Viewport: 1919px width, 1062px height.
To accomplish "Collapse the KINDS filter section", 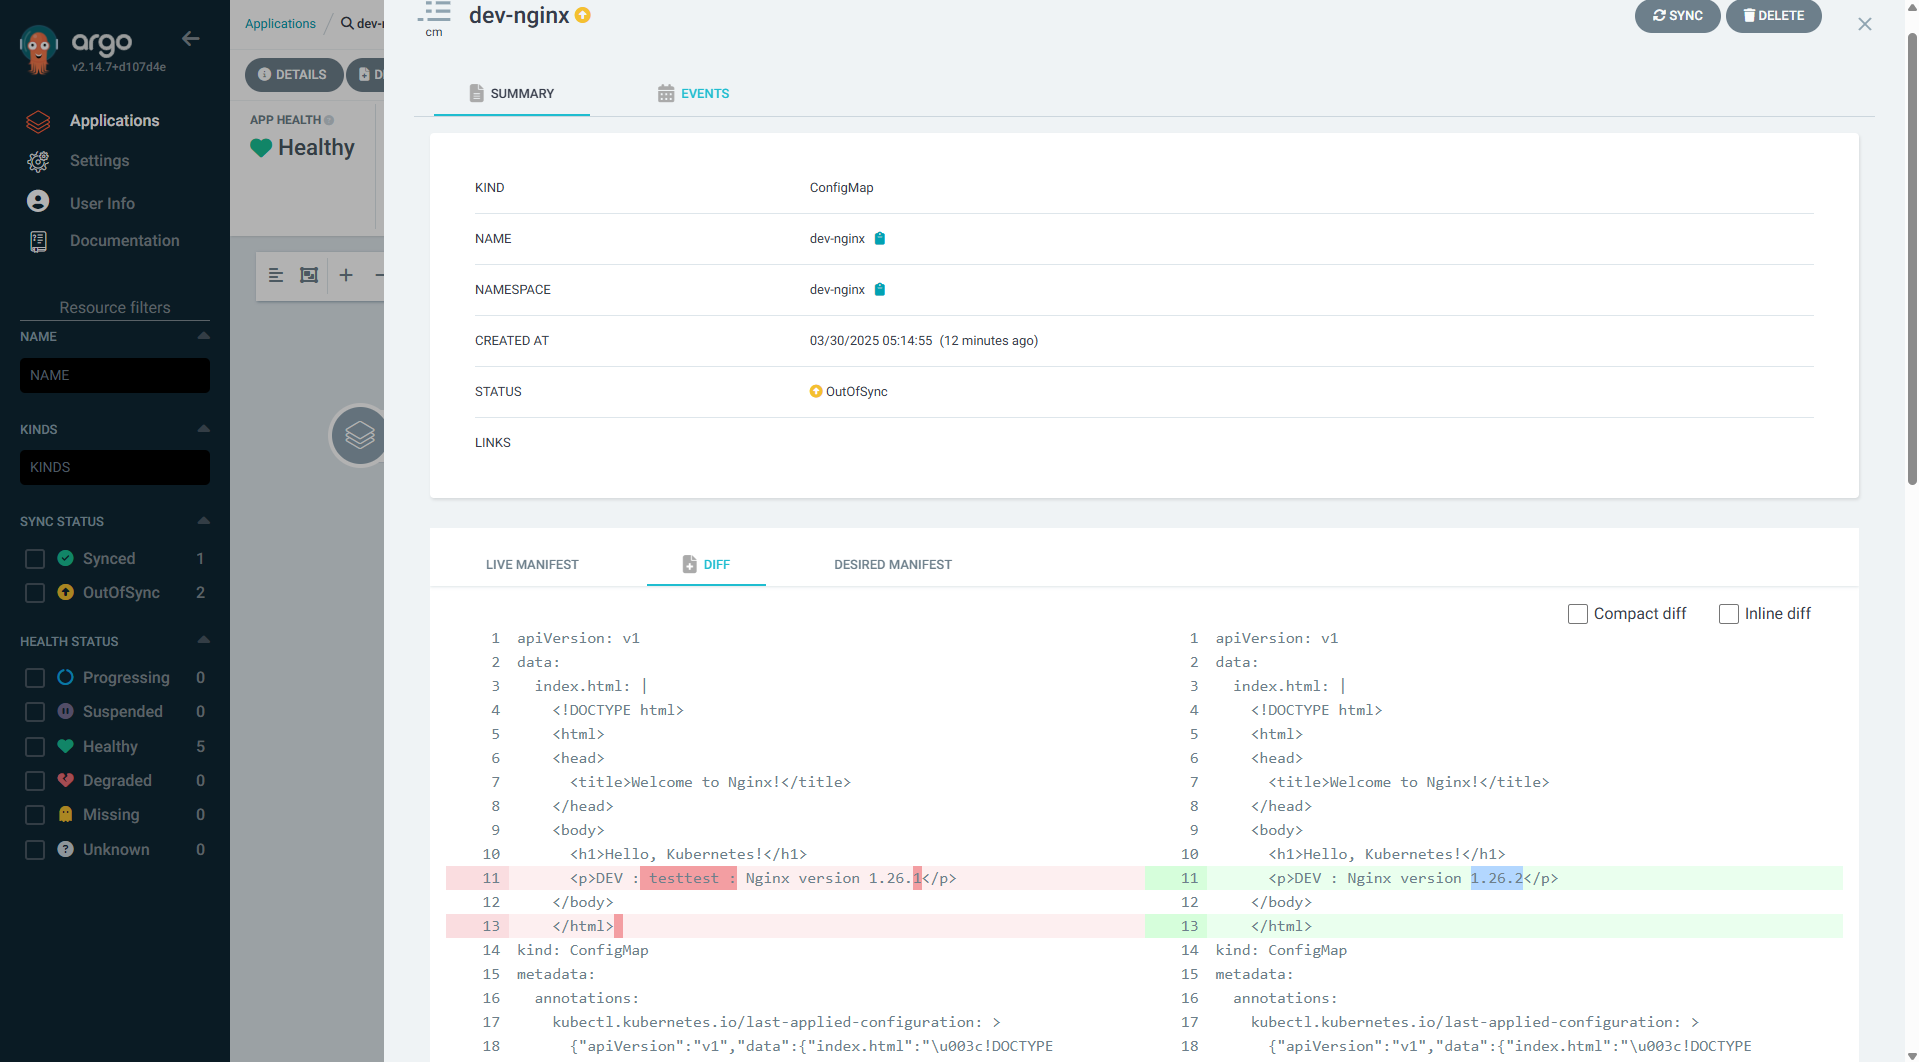I will click(x=204, y=429).
